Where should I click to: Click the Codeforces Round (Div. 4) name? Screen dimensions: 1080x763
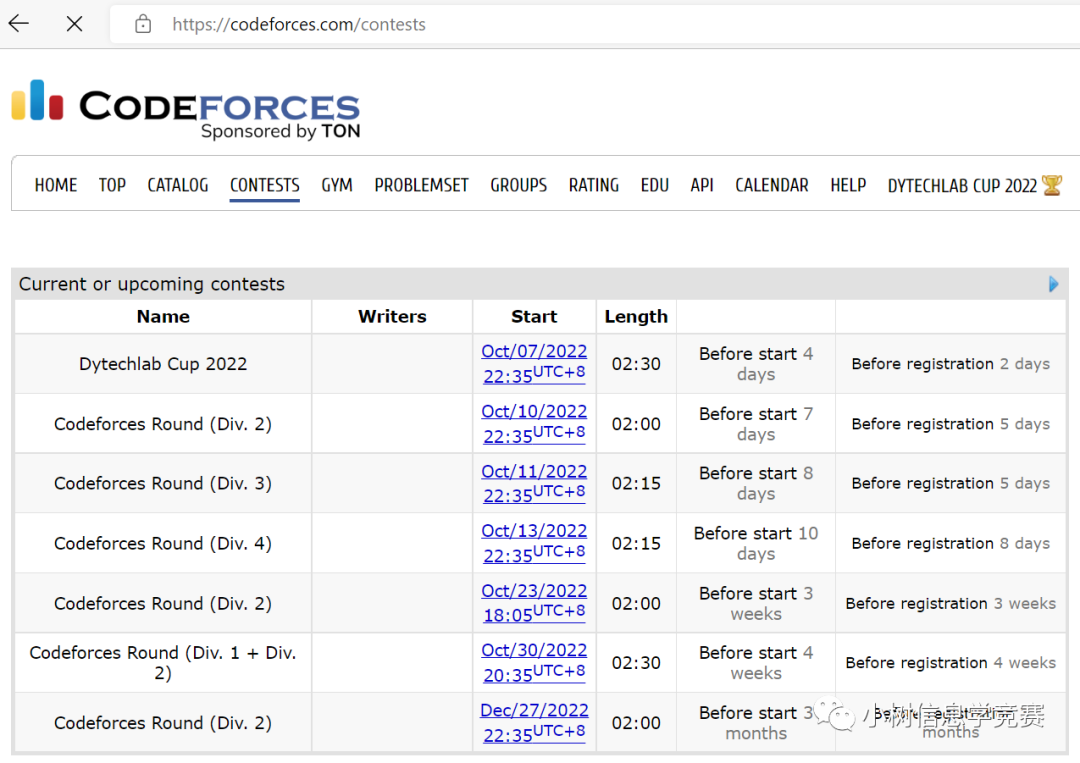[x=163, y=543]
